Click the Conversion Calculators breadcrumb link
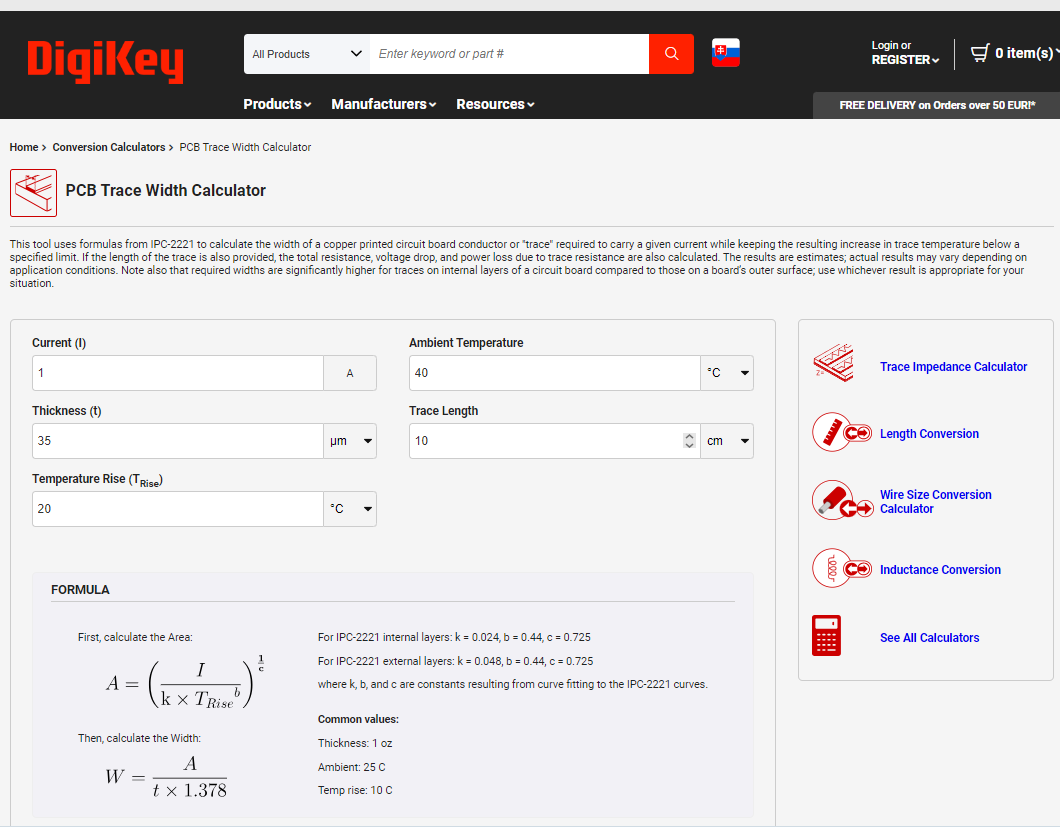The width and height of the screenshot is (1060, 827). (x=108, y=147)
